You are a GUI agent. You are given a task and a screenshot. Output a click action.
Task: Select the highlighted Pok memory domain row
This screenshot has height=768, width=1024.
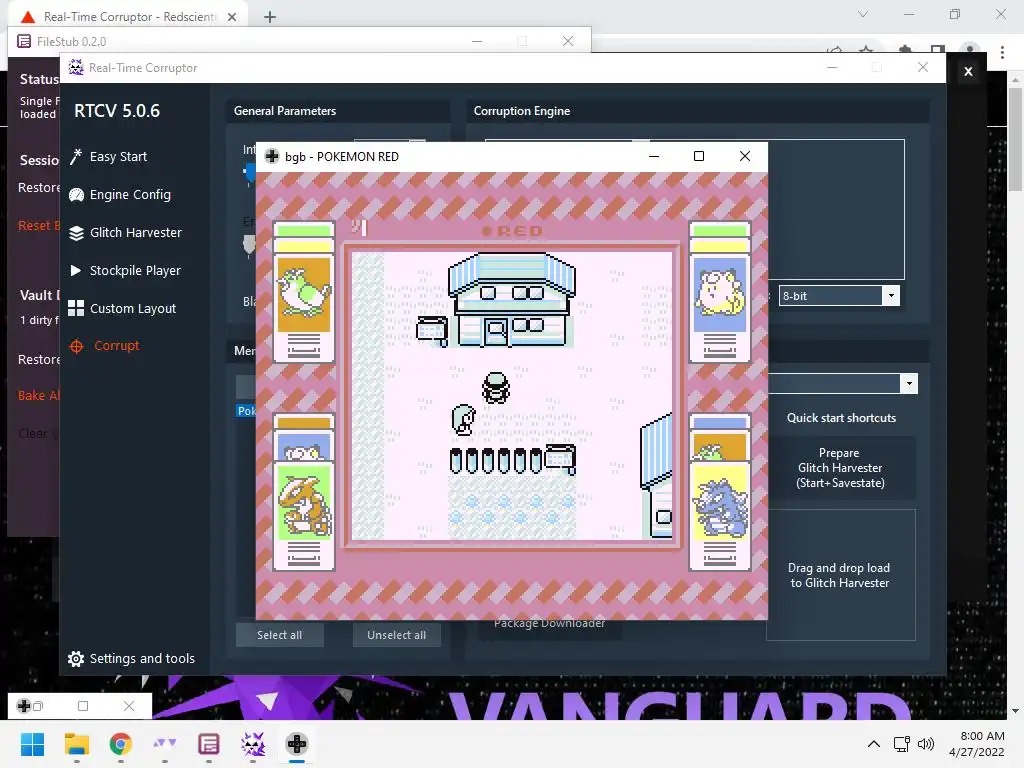click(246, 411)
